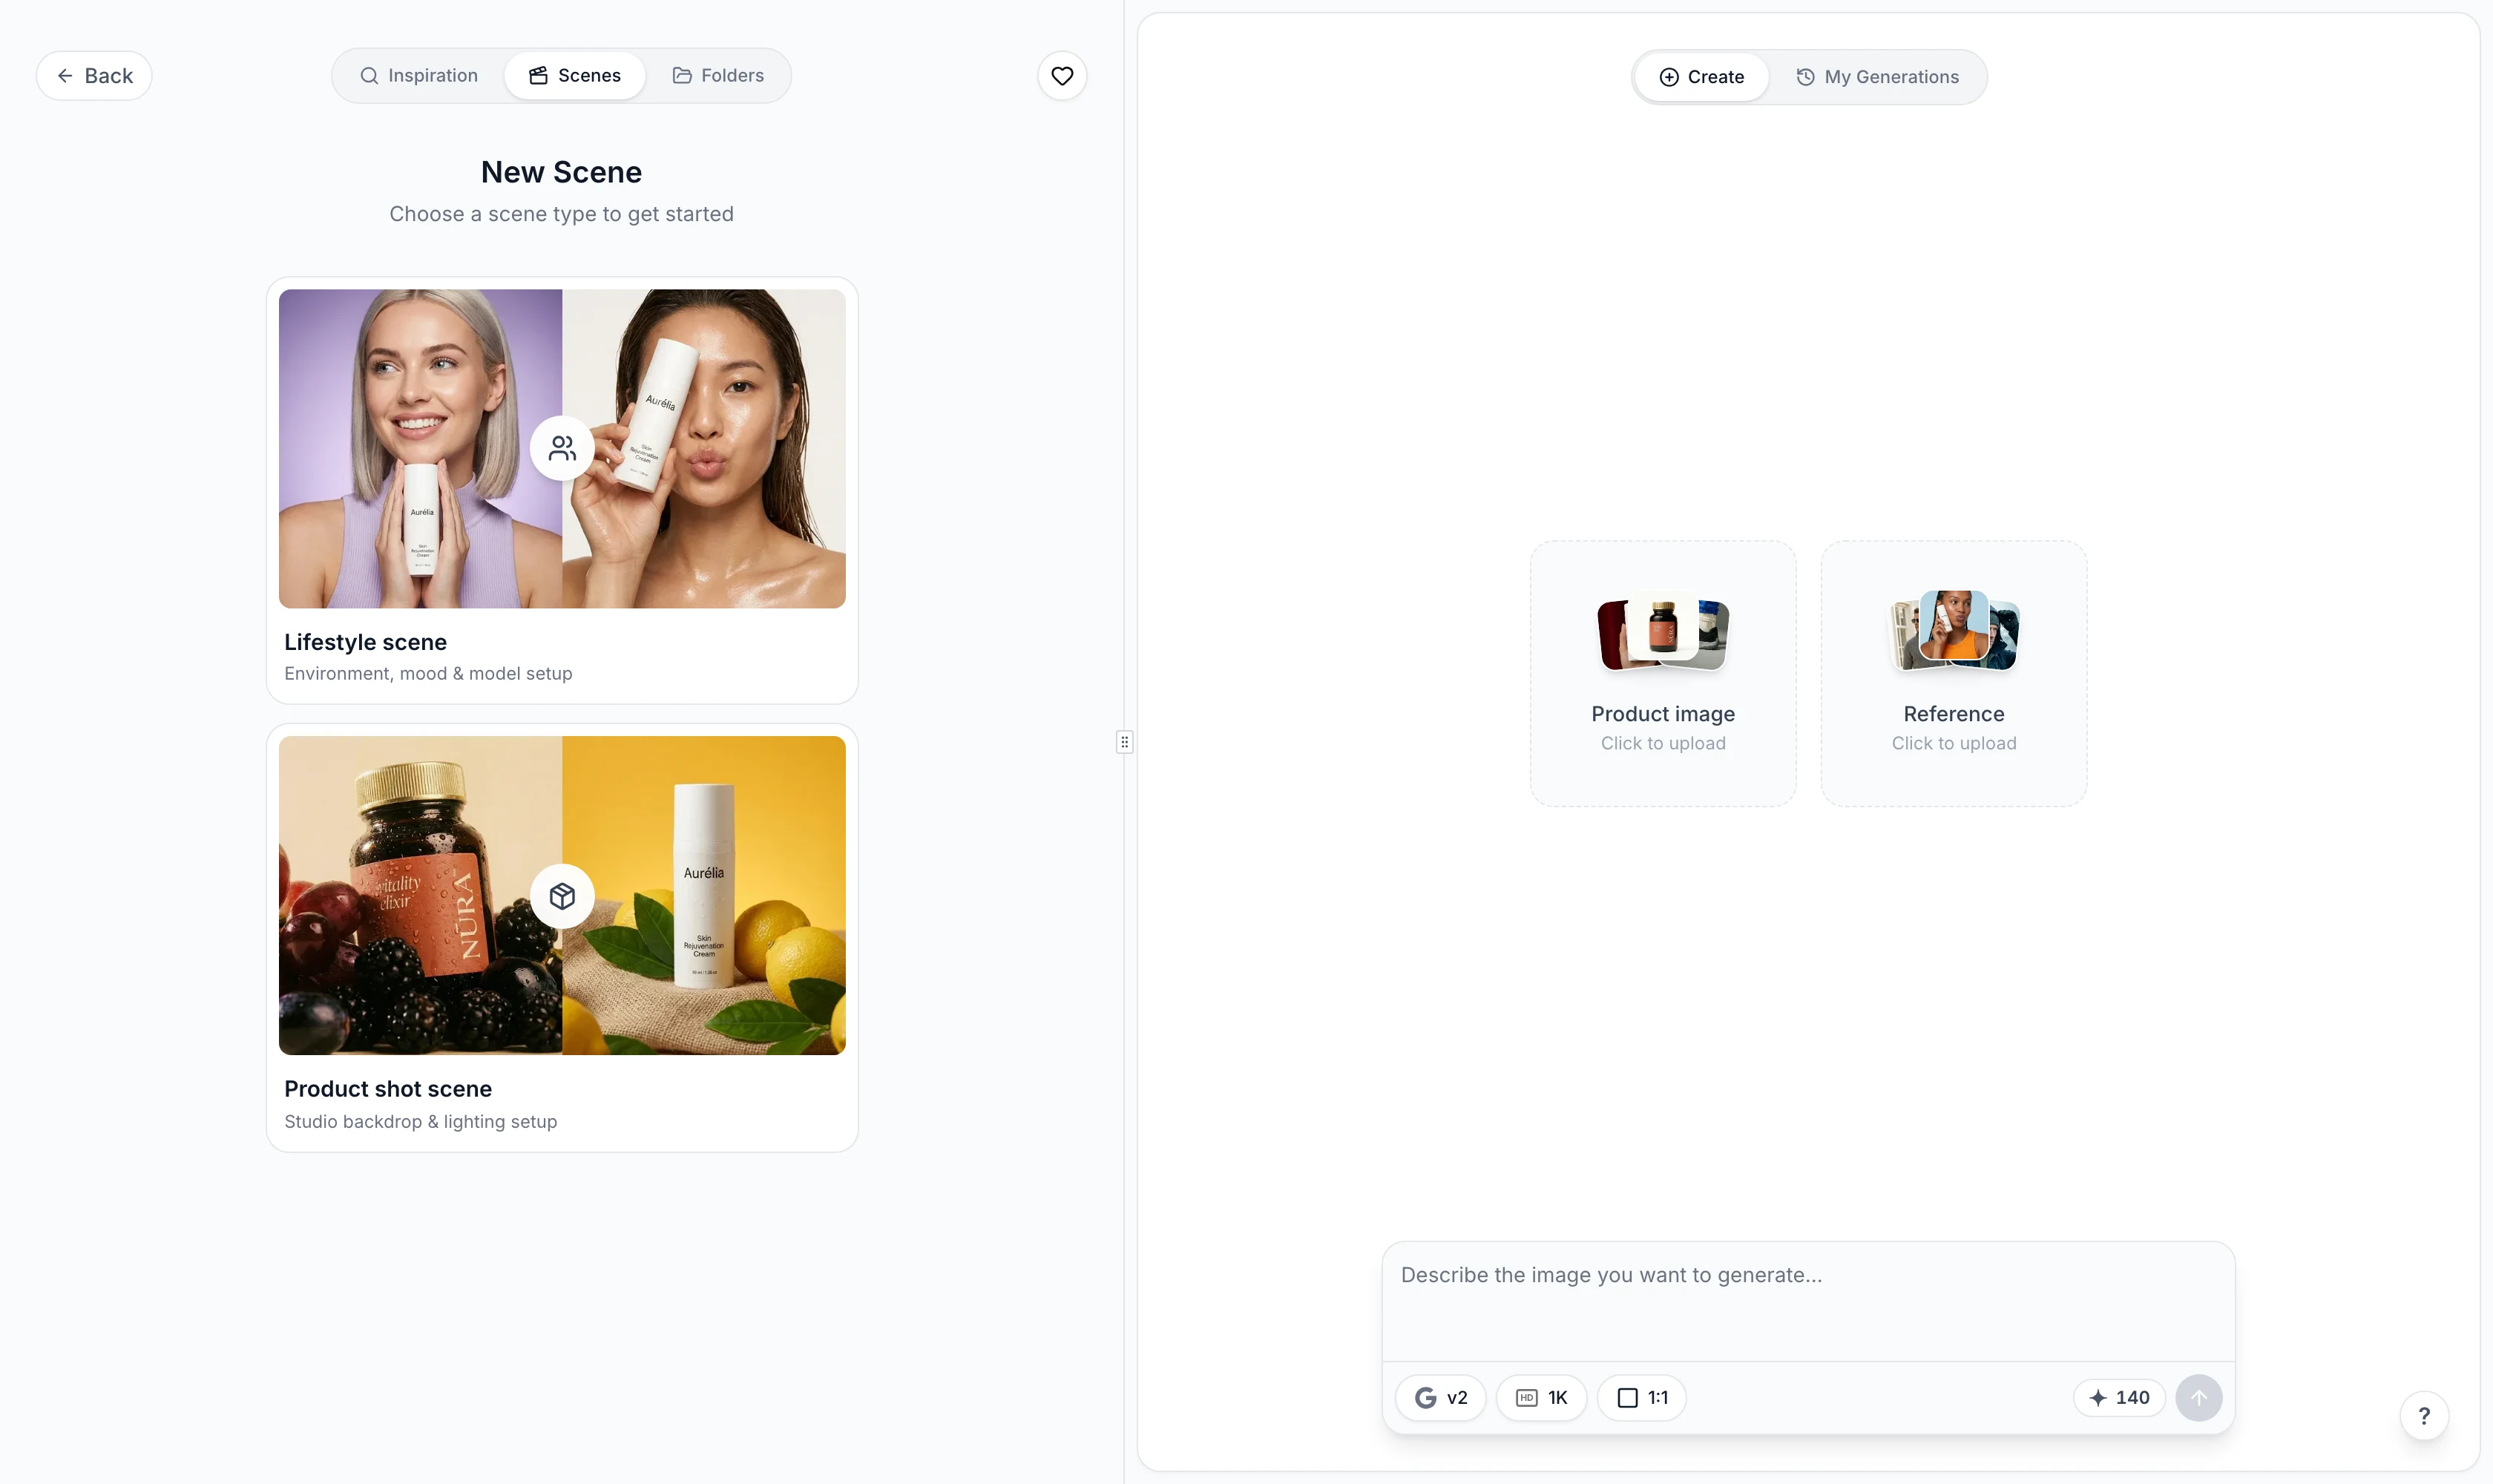
Task: Go back using the Back button
Action: point(94,76)
